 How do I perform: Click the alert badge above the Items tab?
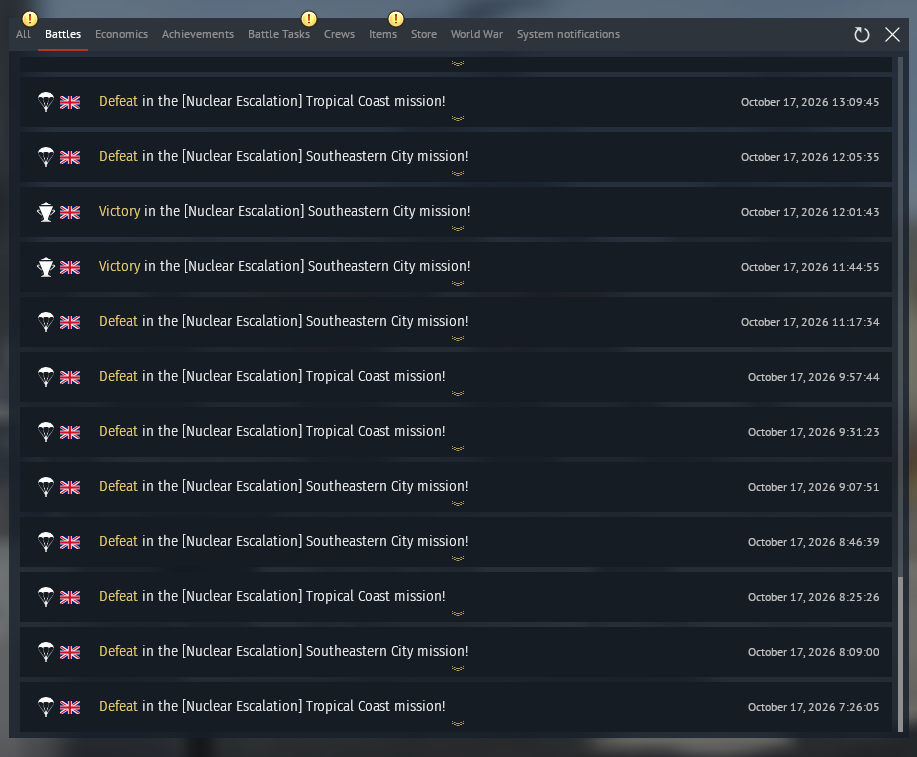coord(396,19)
